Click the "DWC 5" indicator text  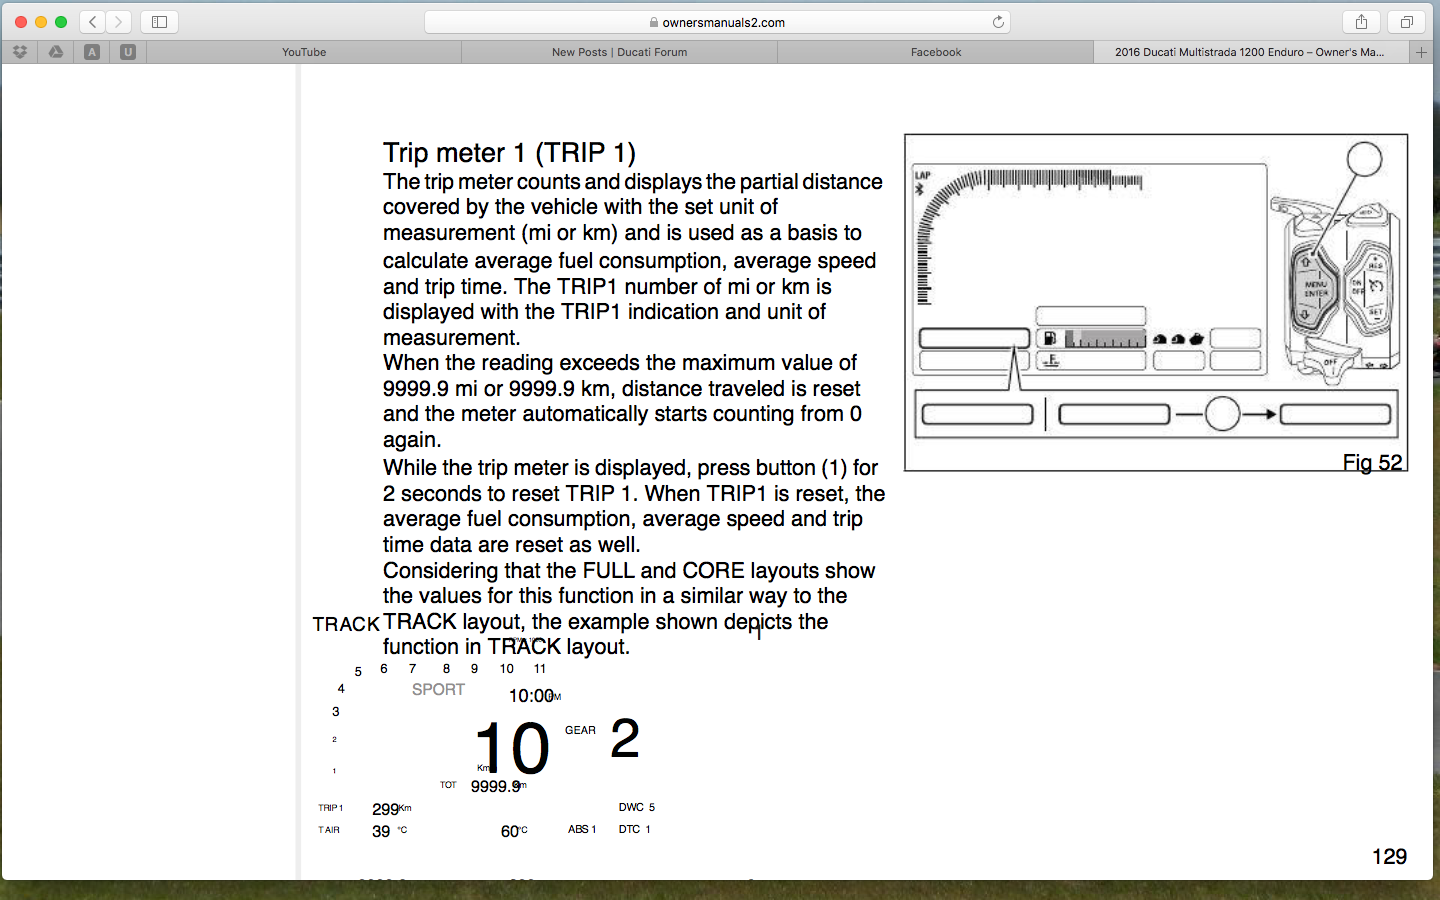pos(637,807)
